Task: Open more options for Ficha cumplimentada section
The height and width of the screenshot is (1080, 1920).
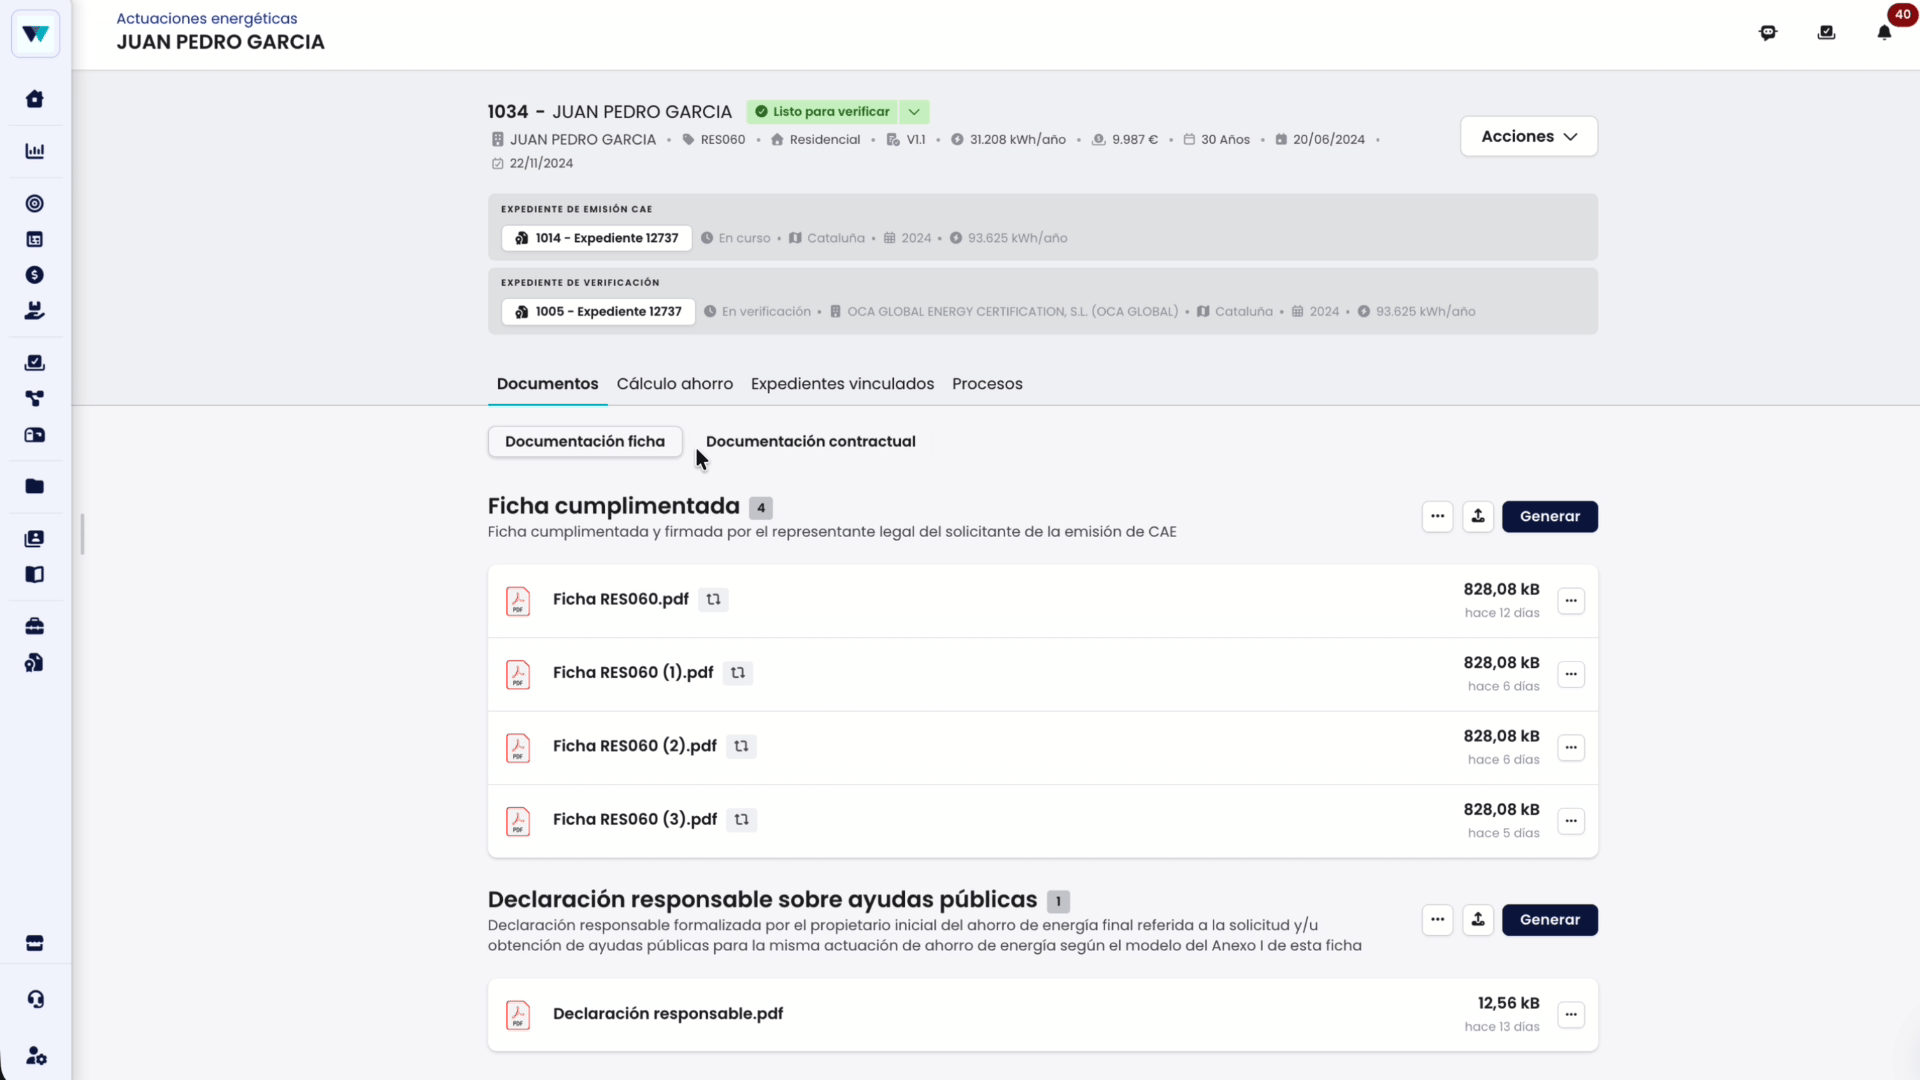Action: (x=1437, y=516)
